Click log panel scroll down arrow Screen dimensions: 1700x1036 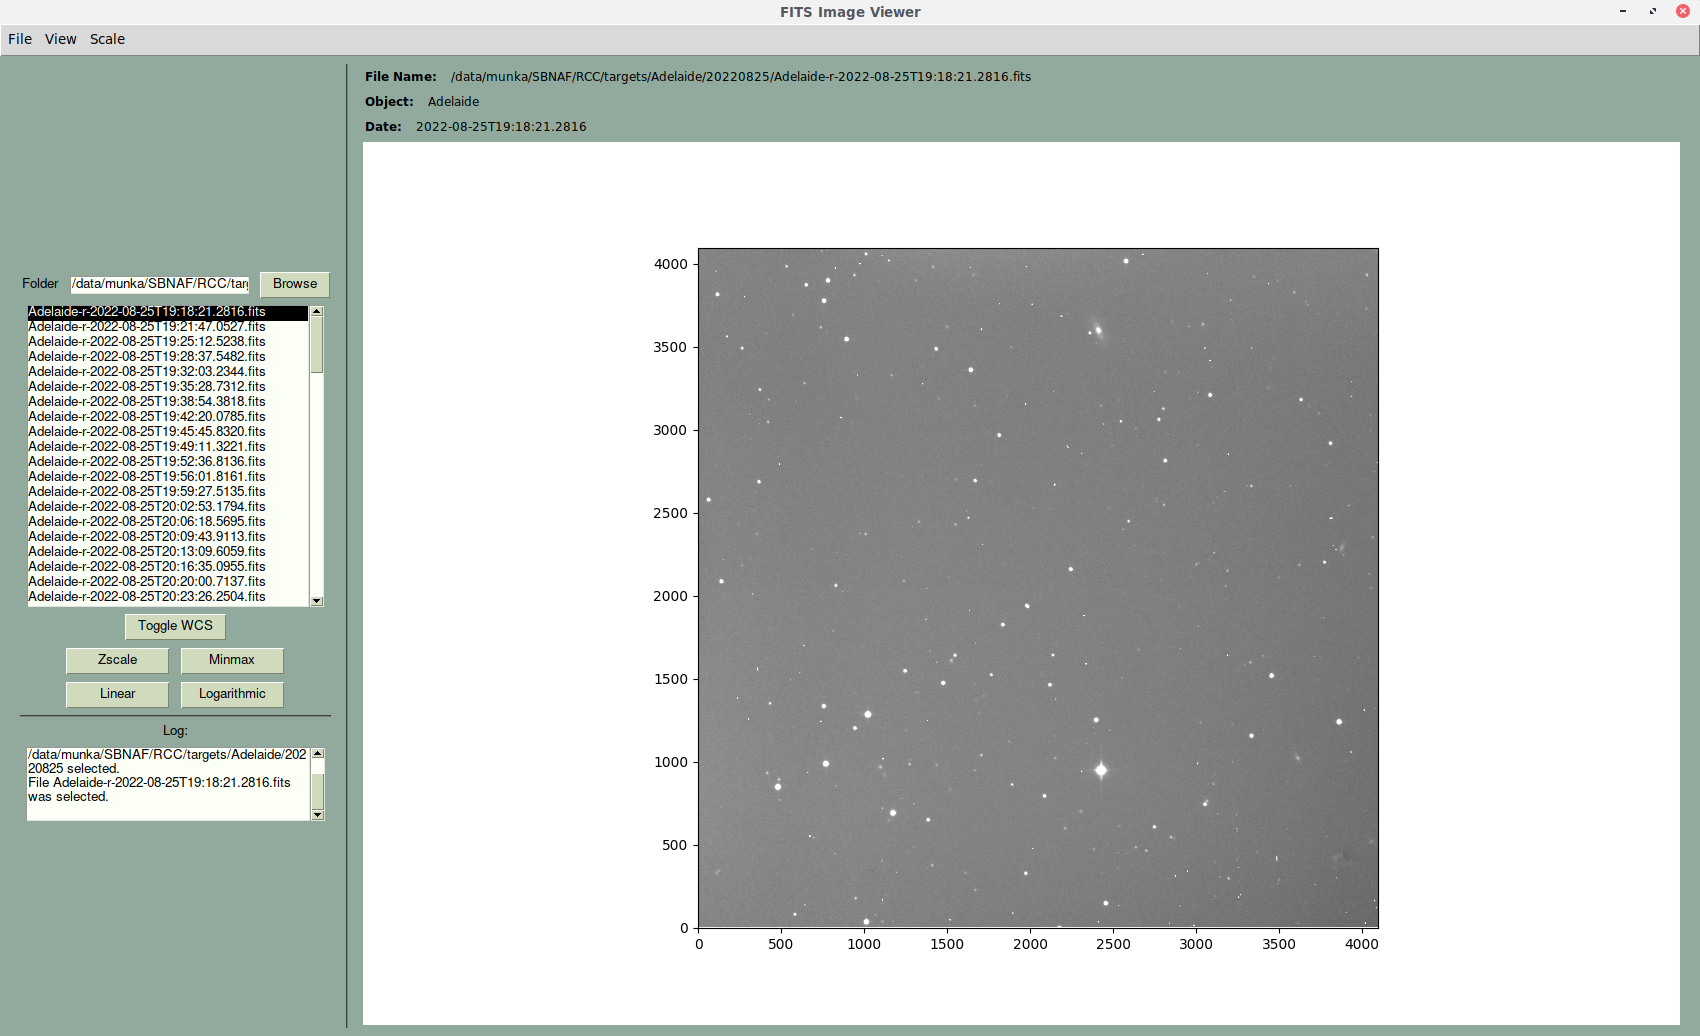click(x=318, y=815)
